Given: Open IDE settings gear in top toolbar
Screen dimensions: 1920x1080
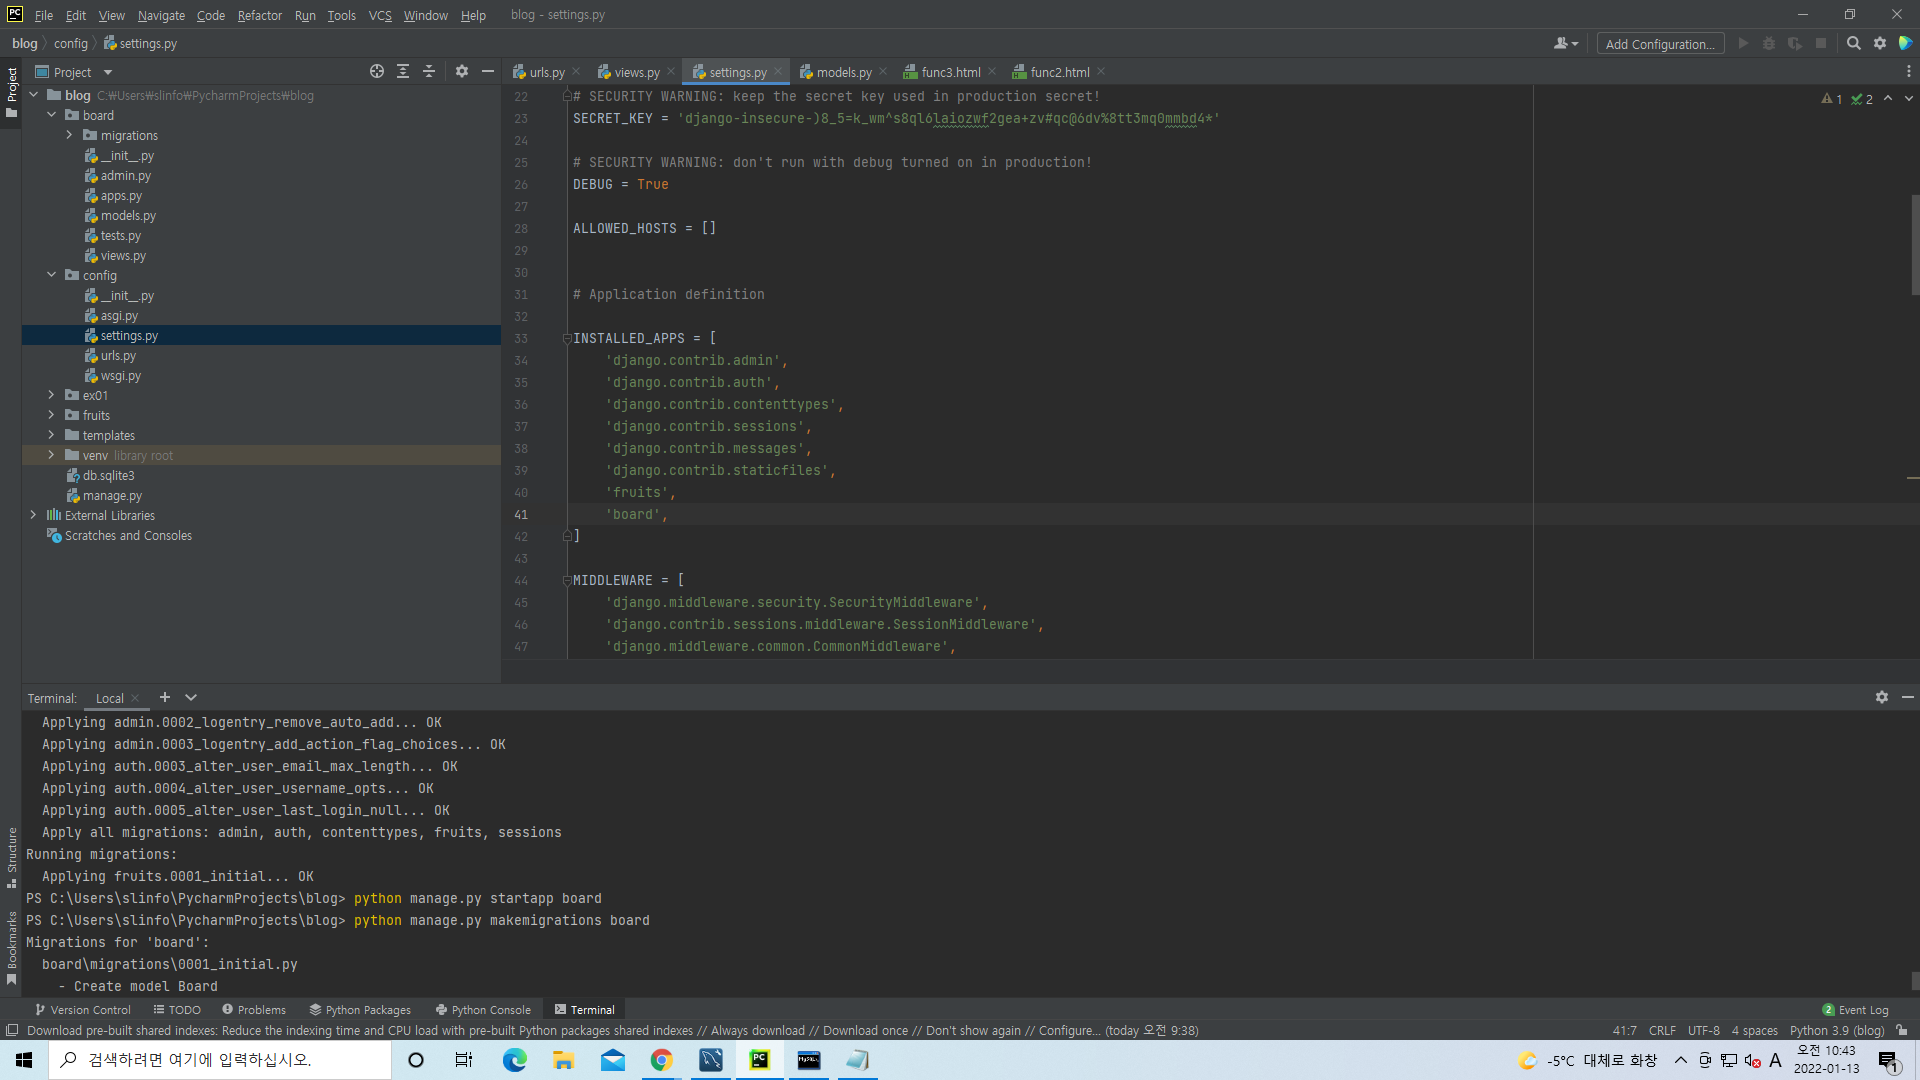Looking at the screenshot, I should 1880,43.
